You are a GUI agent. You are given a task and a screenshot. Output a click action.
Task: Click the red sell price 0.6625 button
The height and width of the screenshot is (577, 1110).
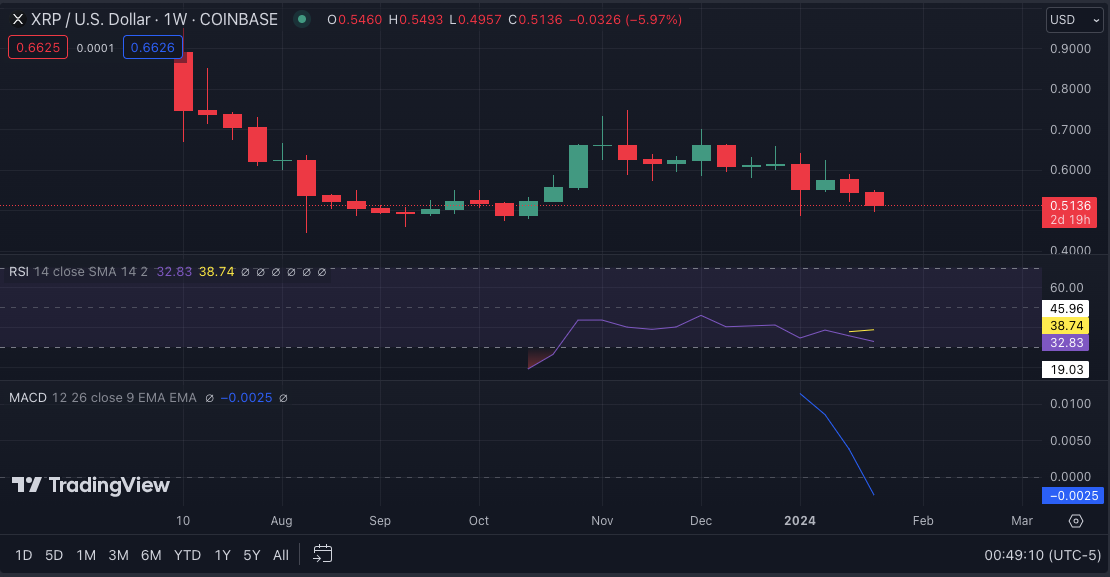click(x=38, y=47)
